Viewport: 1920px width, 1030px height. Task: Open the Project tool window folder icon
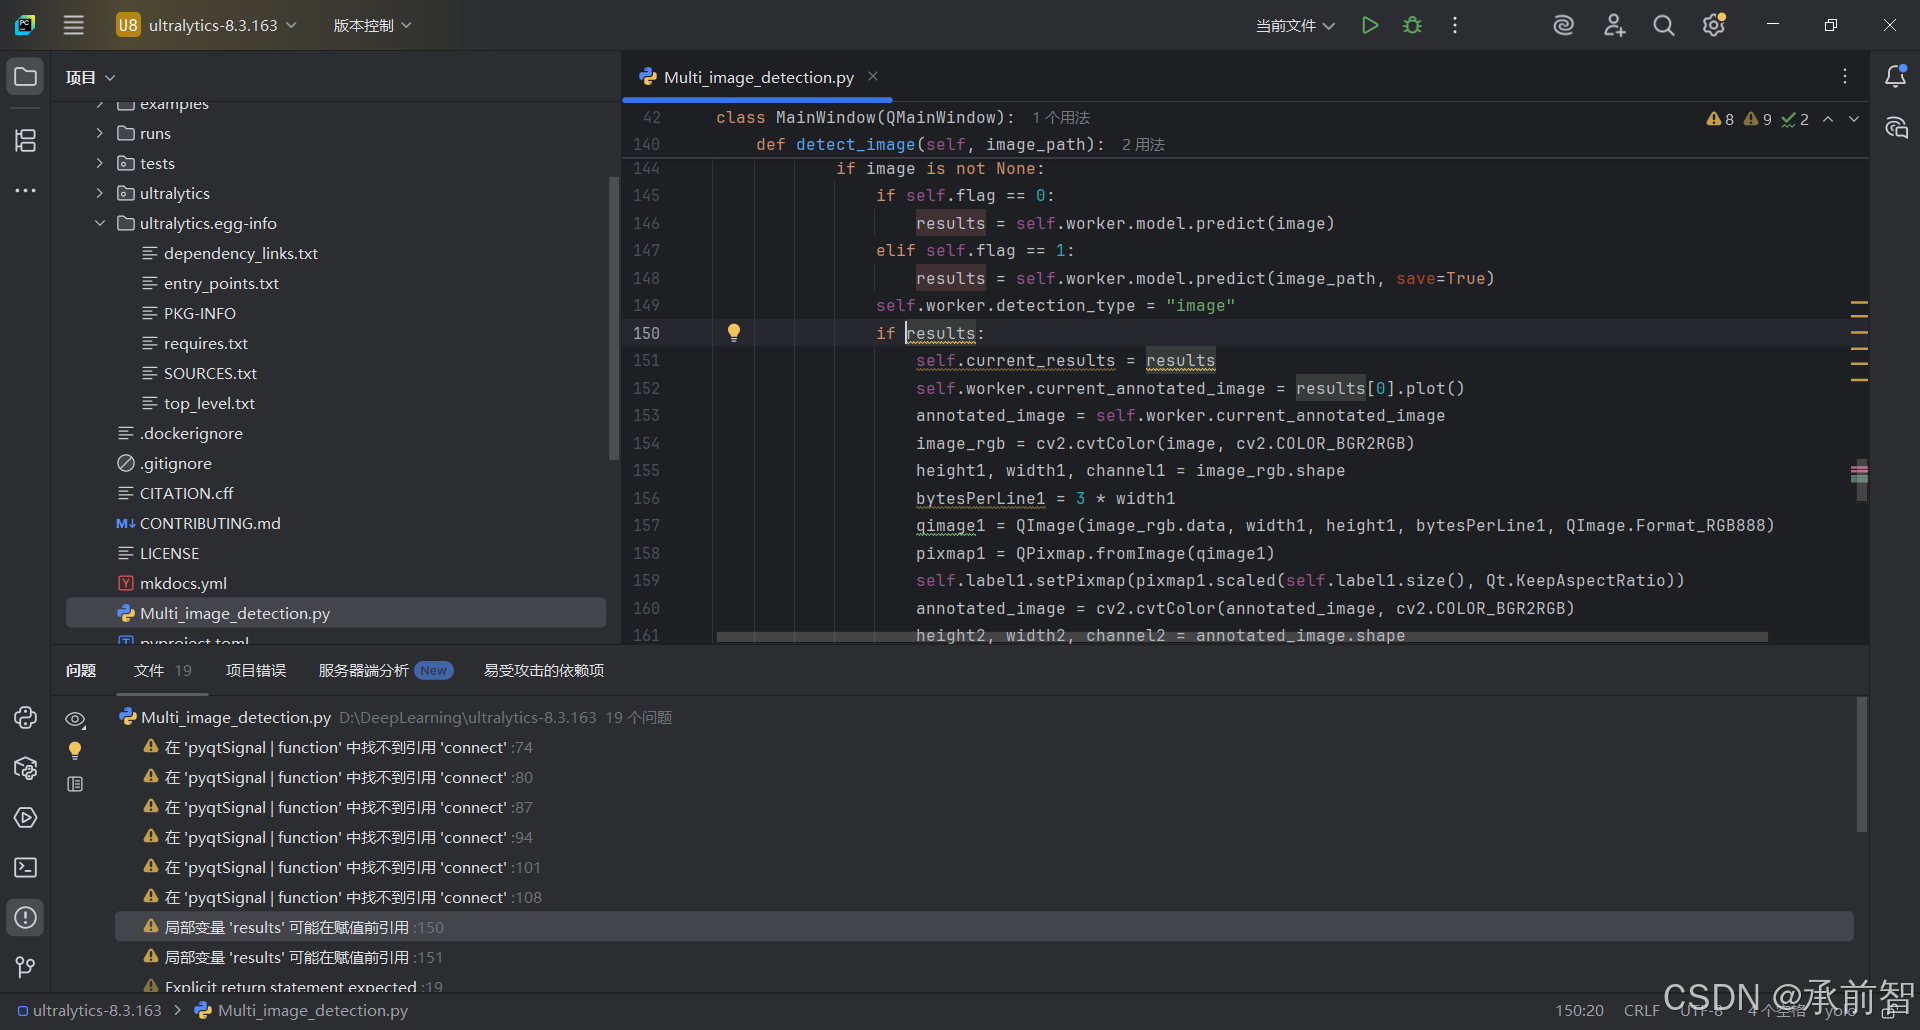[x=26, y=77]
